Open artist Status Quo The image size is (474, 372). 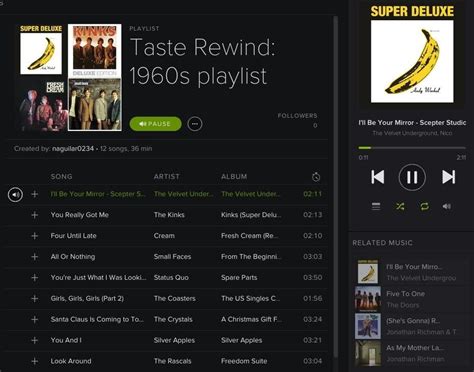[x=171, y=277]
